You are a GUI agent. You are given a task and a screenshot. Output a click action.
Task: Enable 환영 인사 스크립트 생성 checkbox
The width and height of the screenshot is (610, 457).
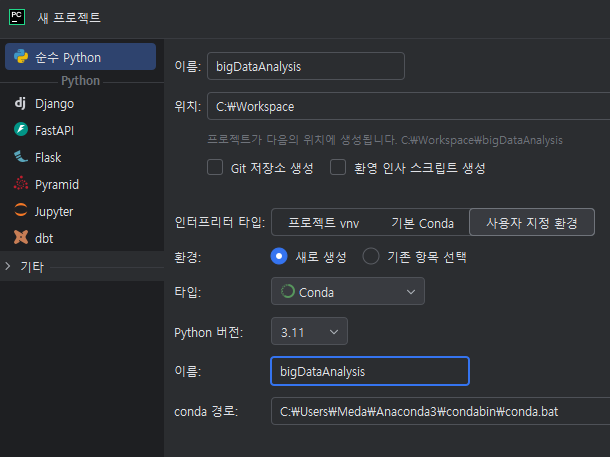(338, 168)
